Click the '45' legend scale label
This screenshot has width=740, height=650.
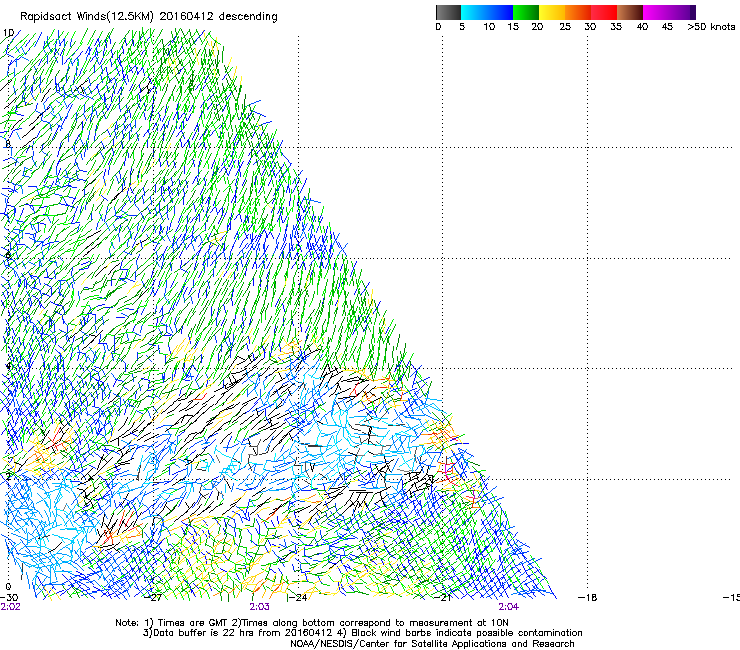667,27
